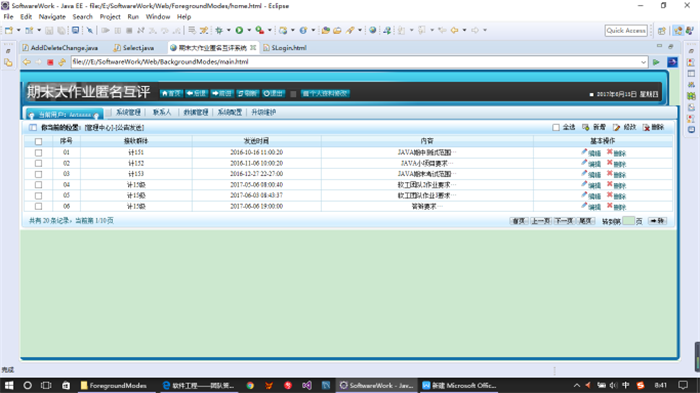Click the red browser stop icon
The width and height of the screenshot is (700, 393).
50,62
